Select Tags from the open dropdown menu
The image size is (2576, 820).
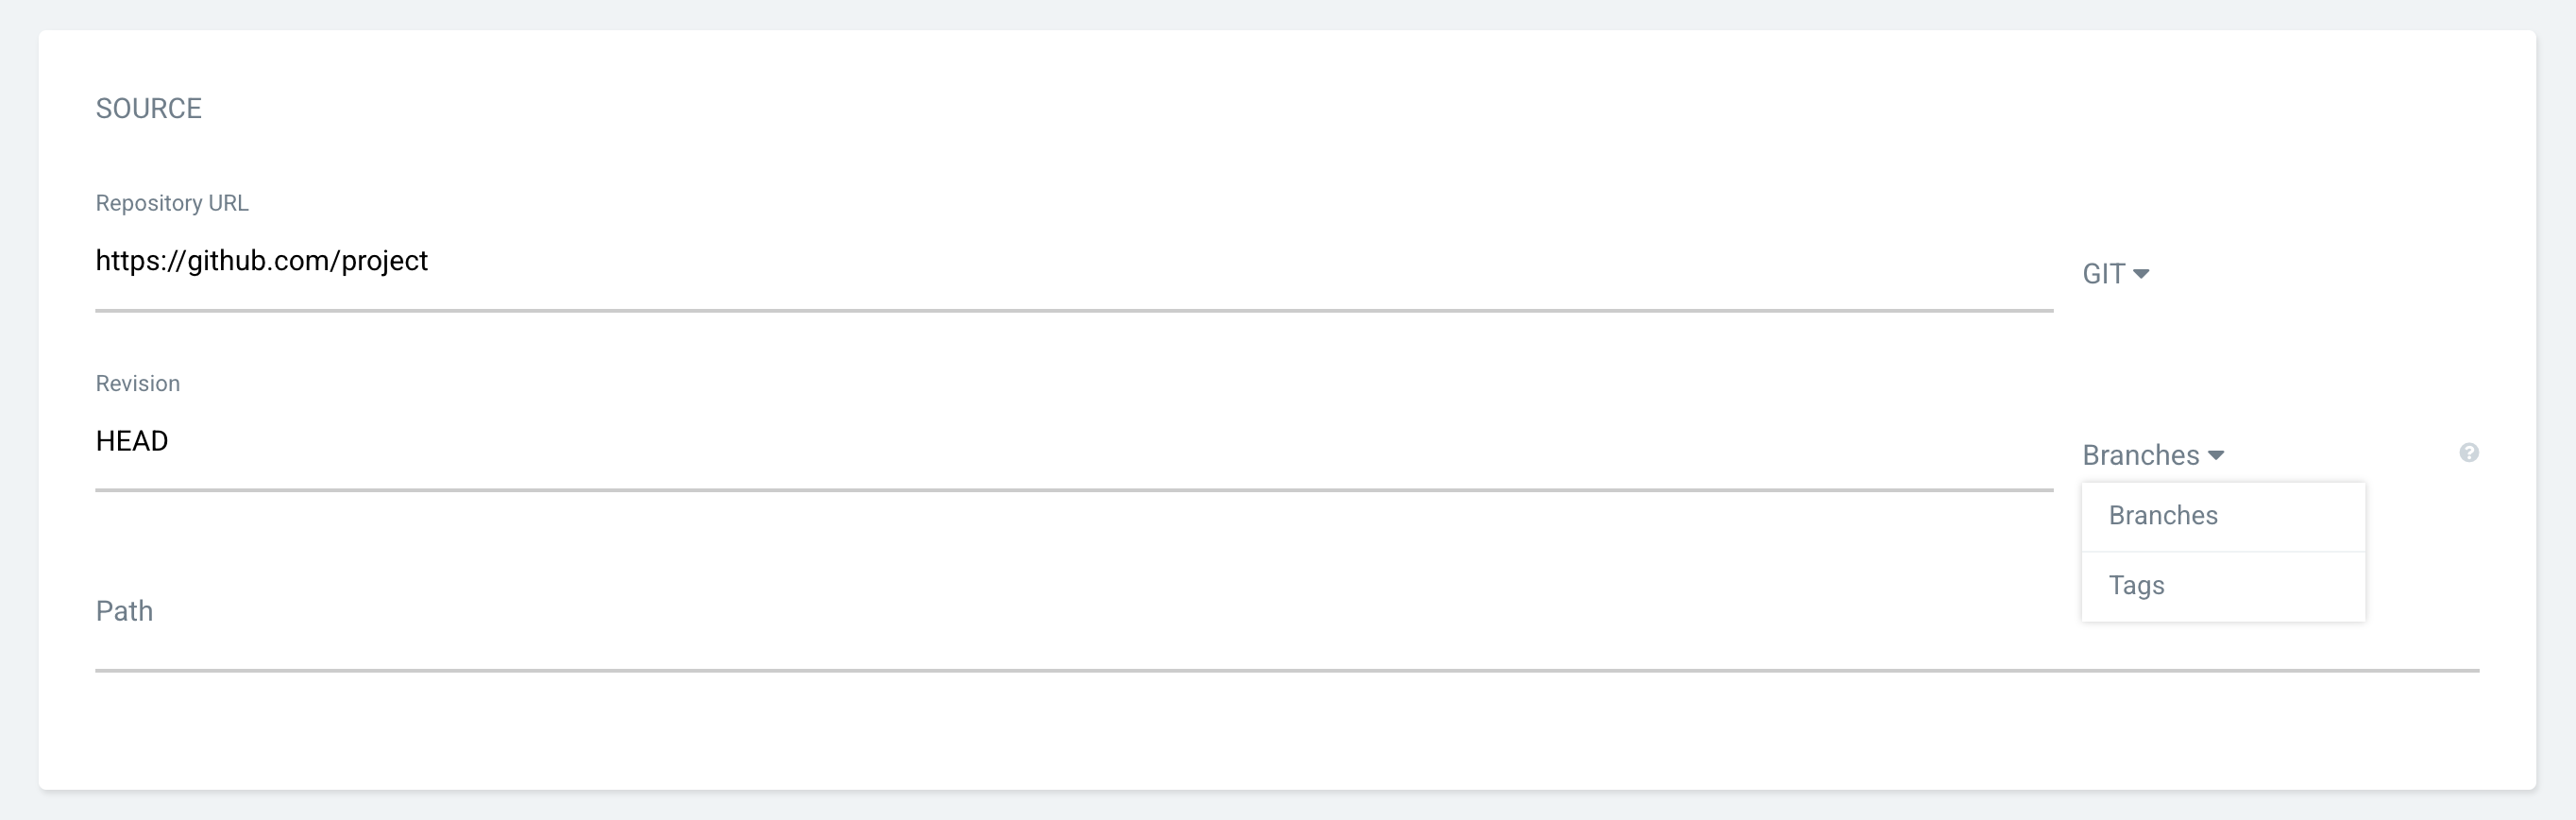click(x=2136, y=585)
